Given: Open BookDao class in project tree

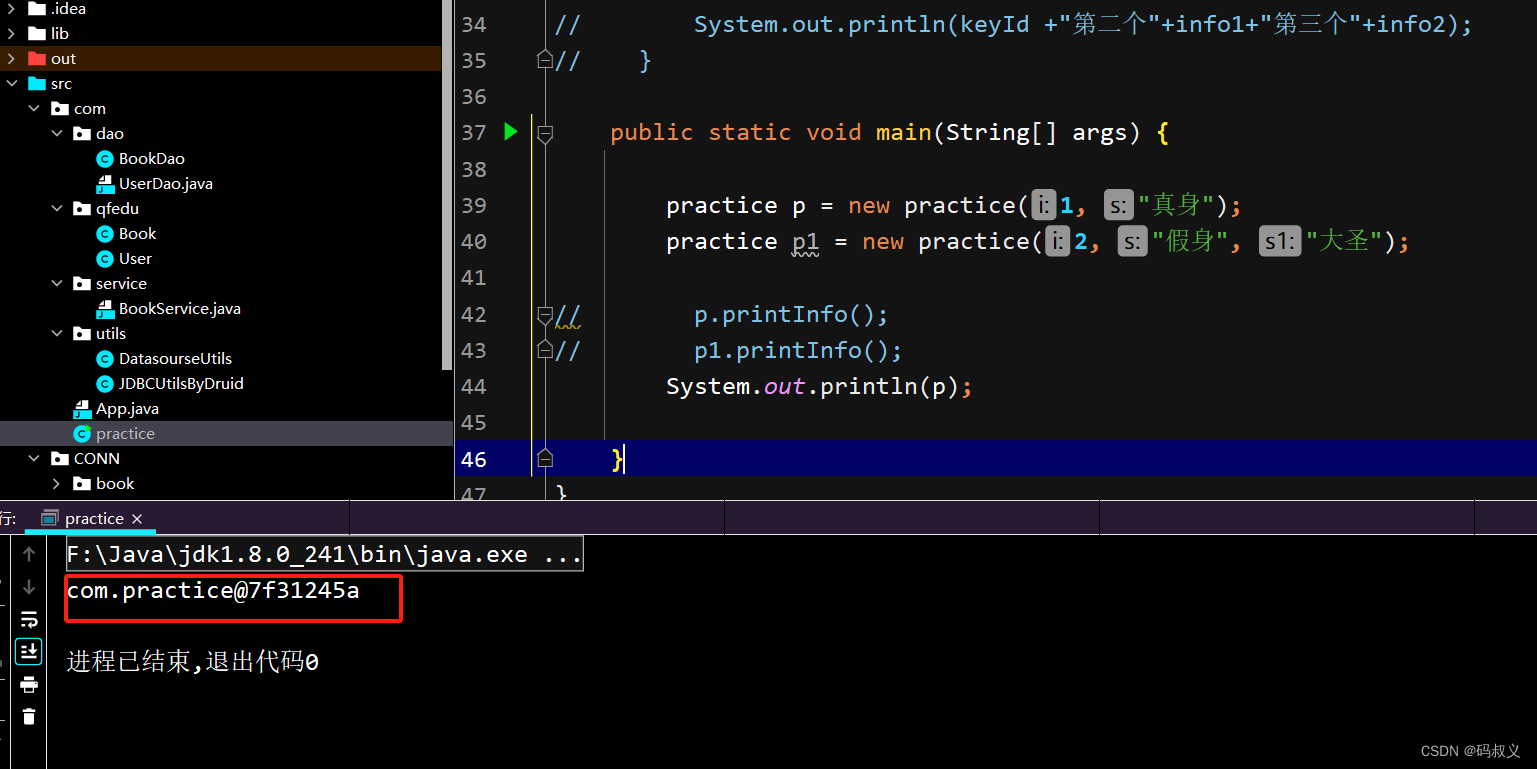Looking at the screenshot, I should [x=151, y=159].
